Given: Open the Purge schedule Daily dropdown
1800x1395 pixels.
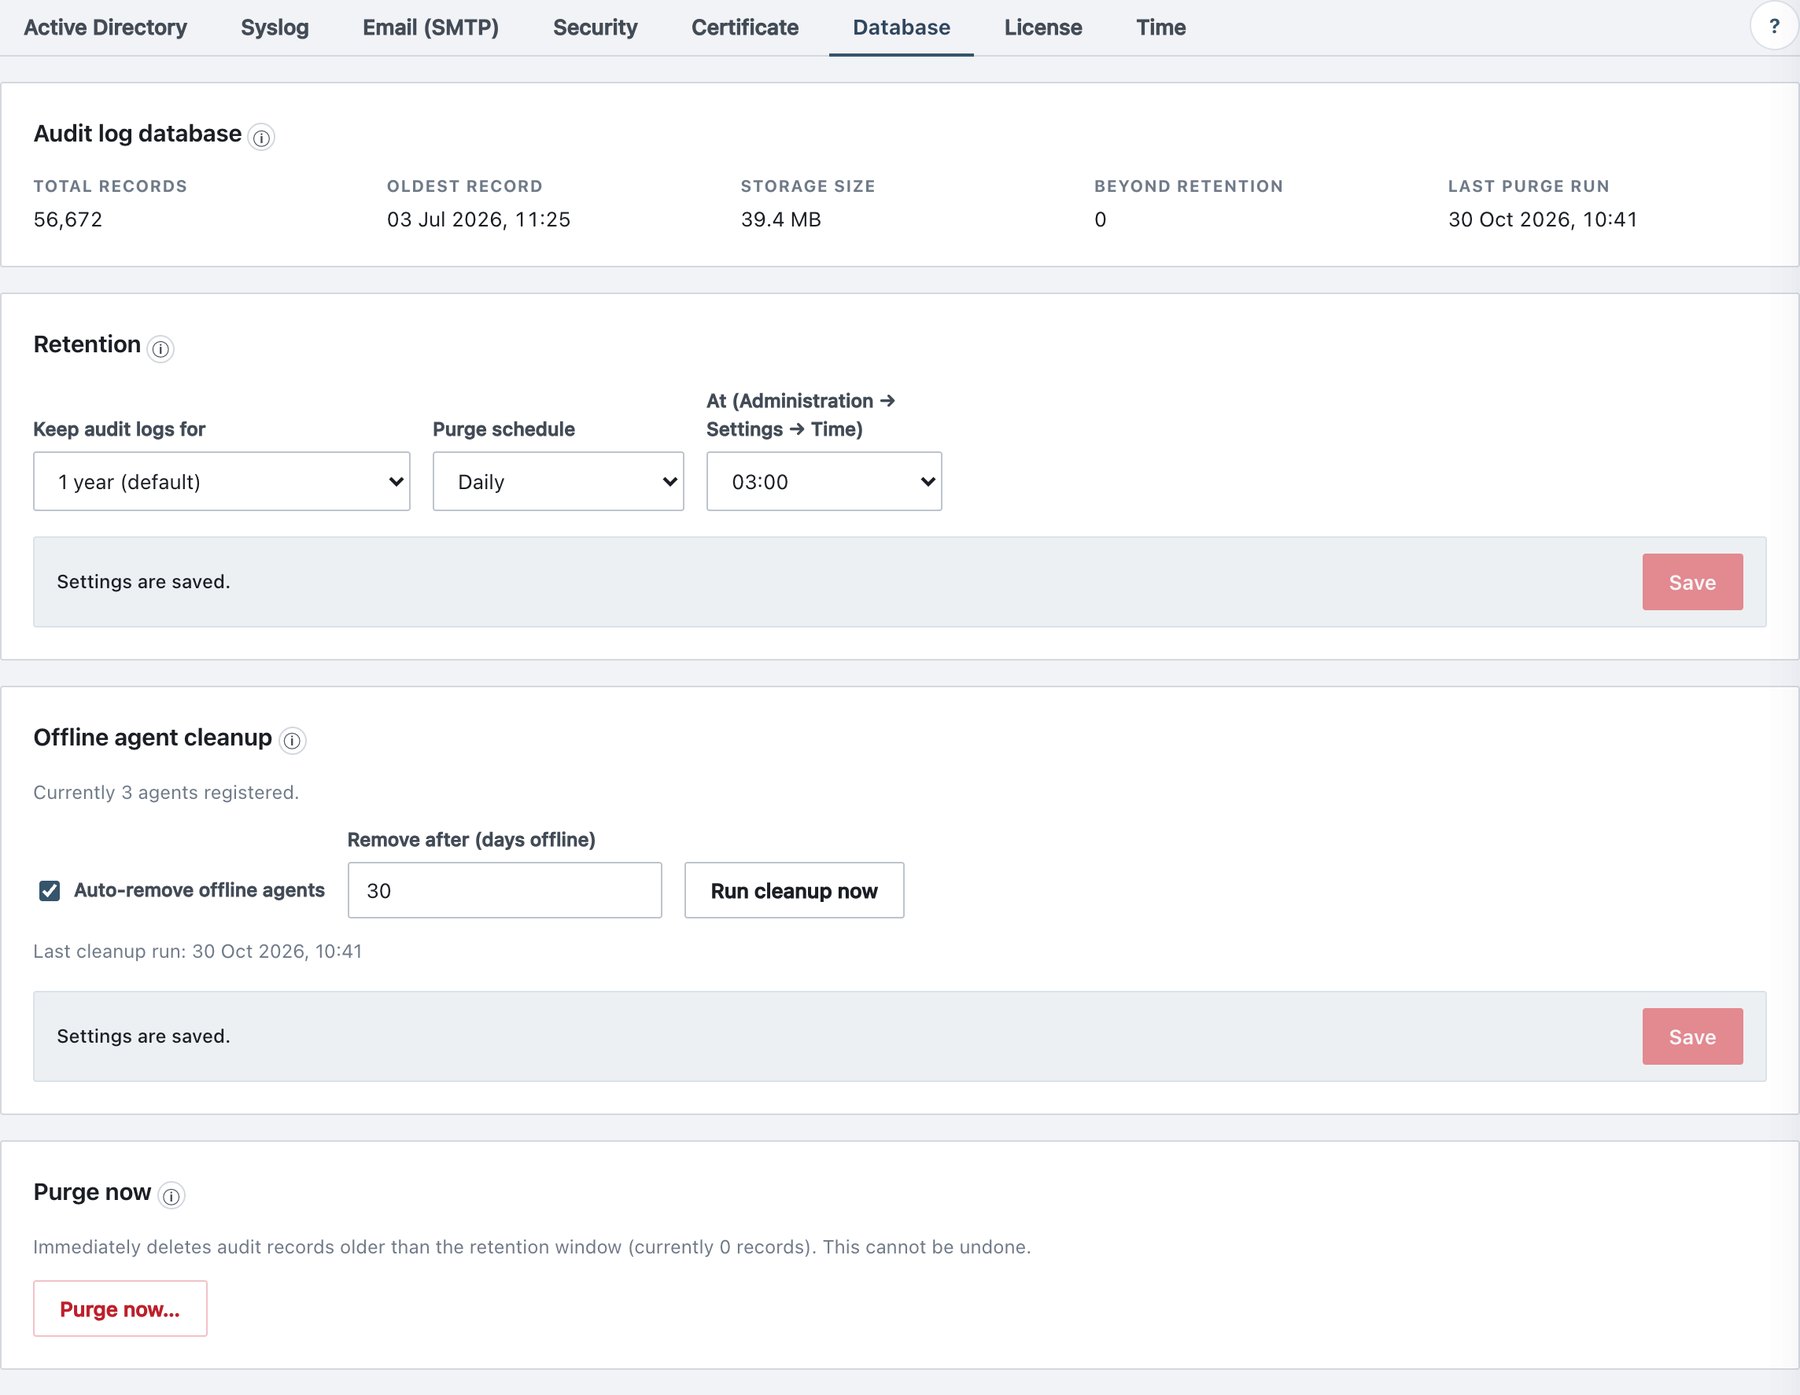Looking at the screenshot, I should click(558, 481).
